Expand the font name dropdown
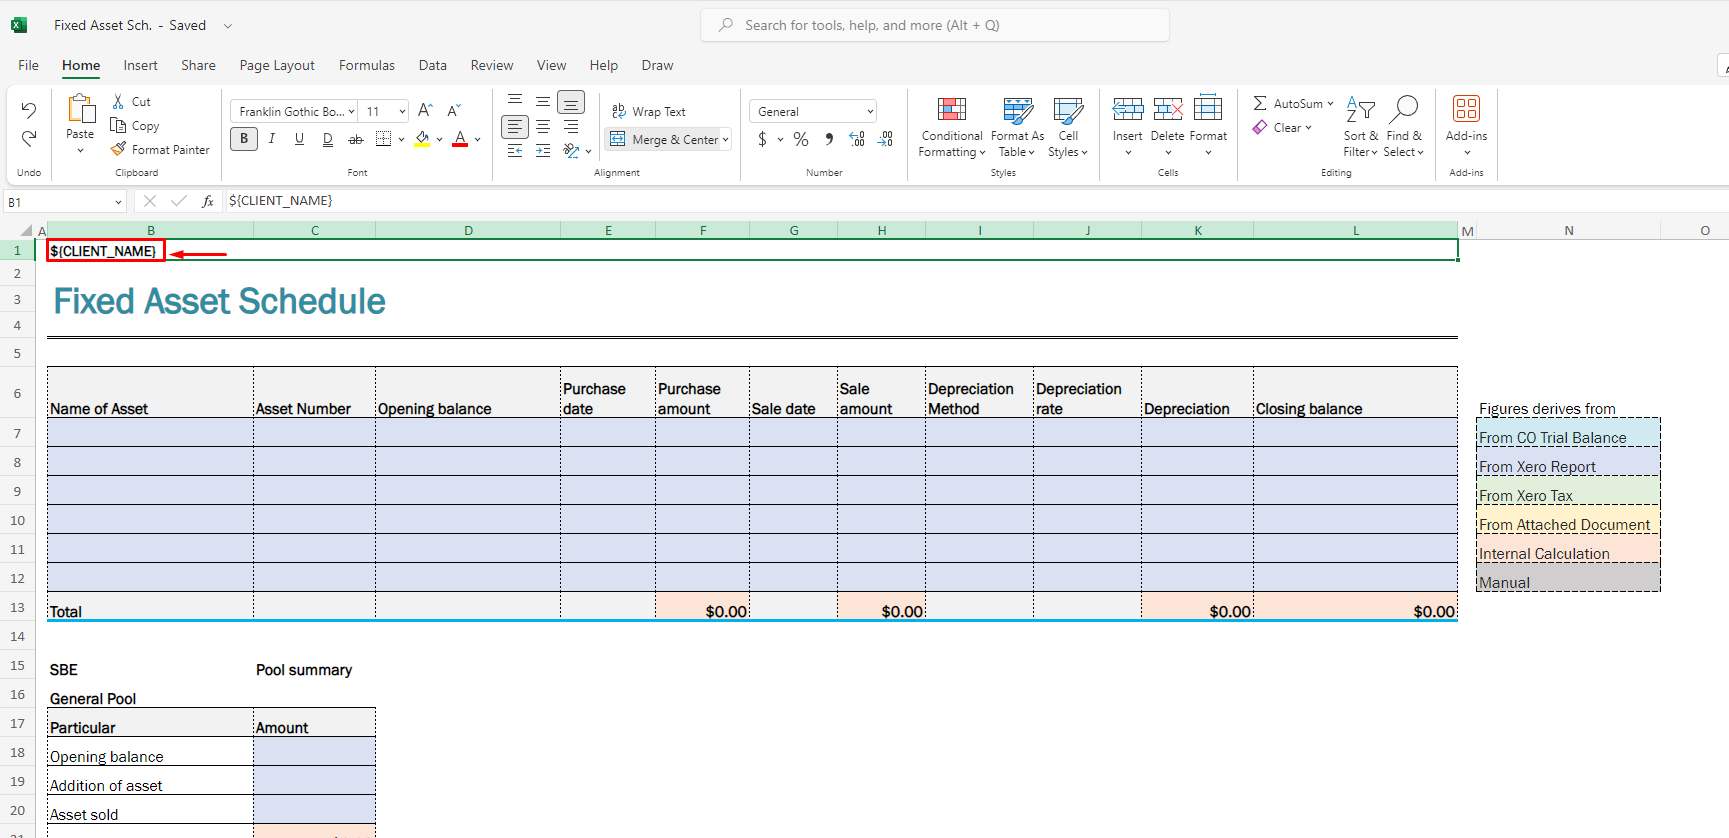The width and height of the screenshot is (1729, 838). tap(351, 112)
